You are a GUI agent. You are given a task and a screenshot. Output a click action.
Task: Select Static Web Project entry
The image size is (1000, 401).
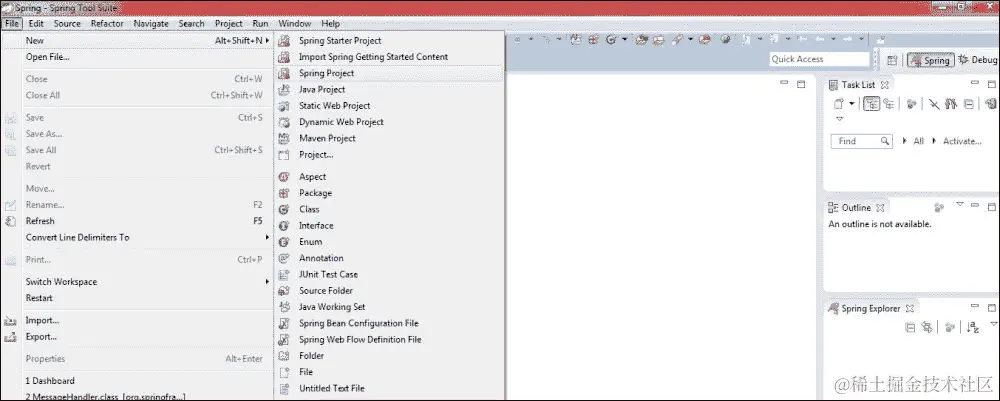(x=390, y=106)
